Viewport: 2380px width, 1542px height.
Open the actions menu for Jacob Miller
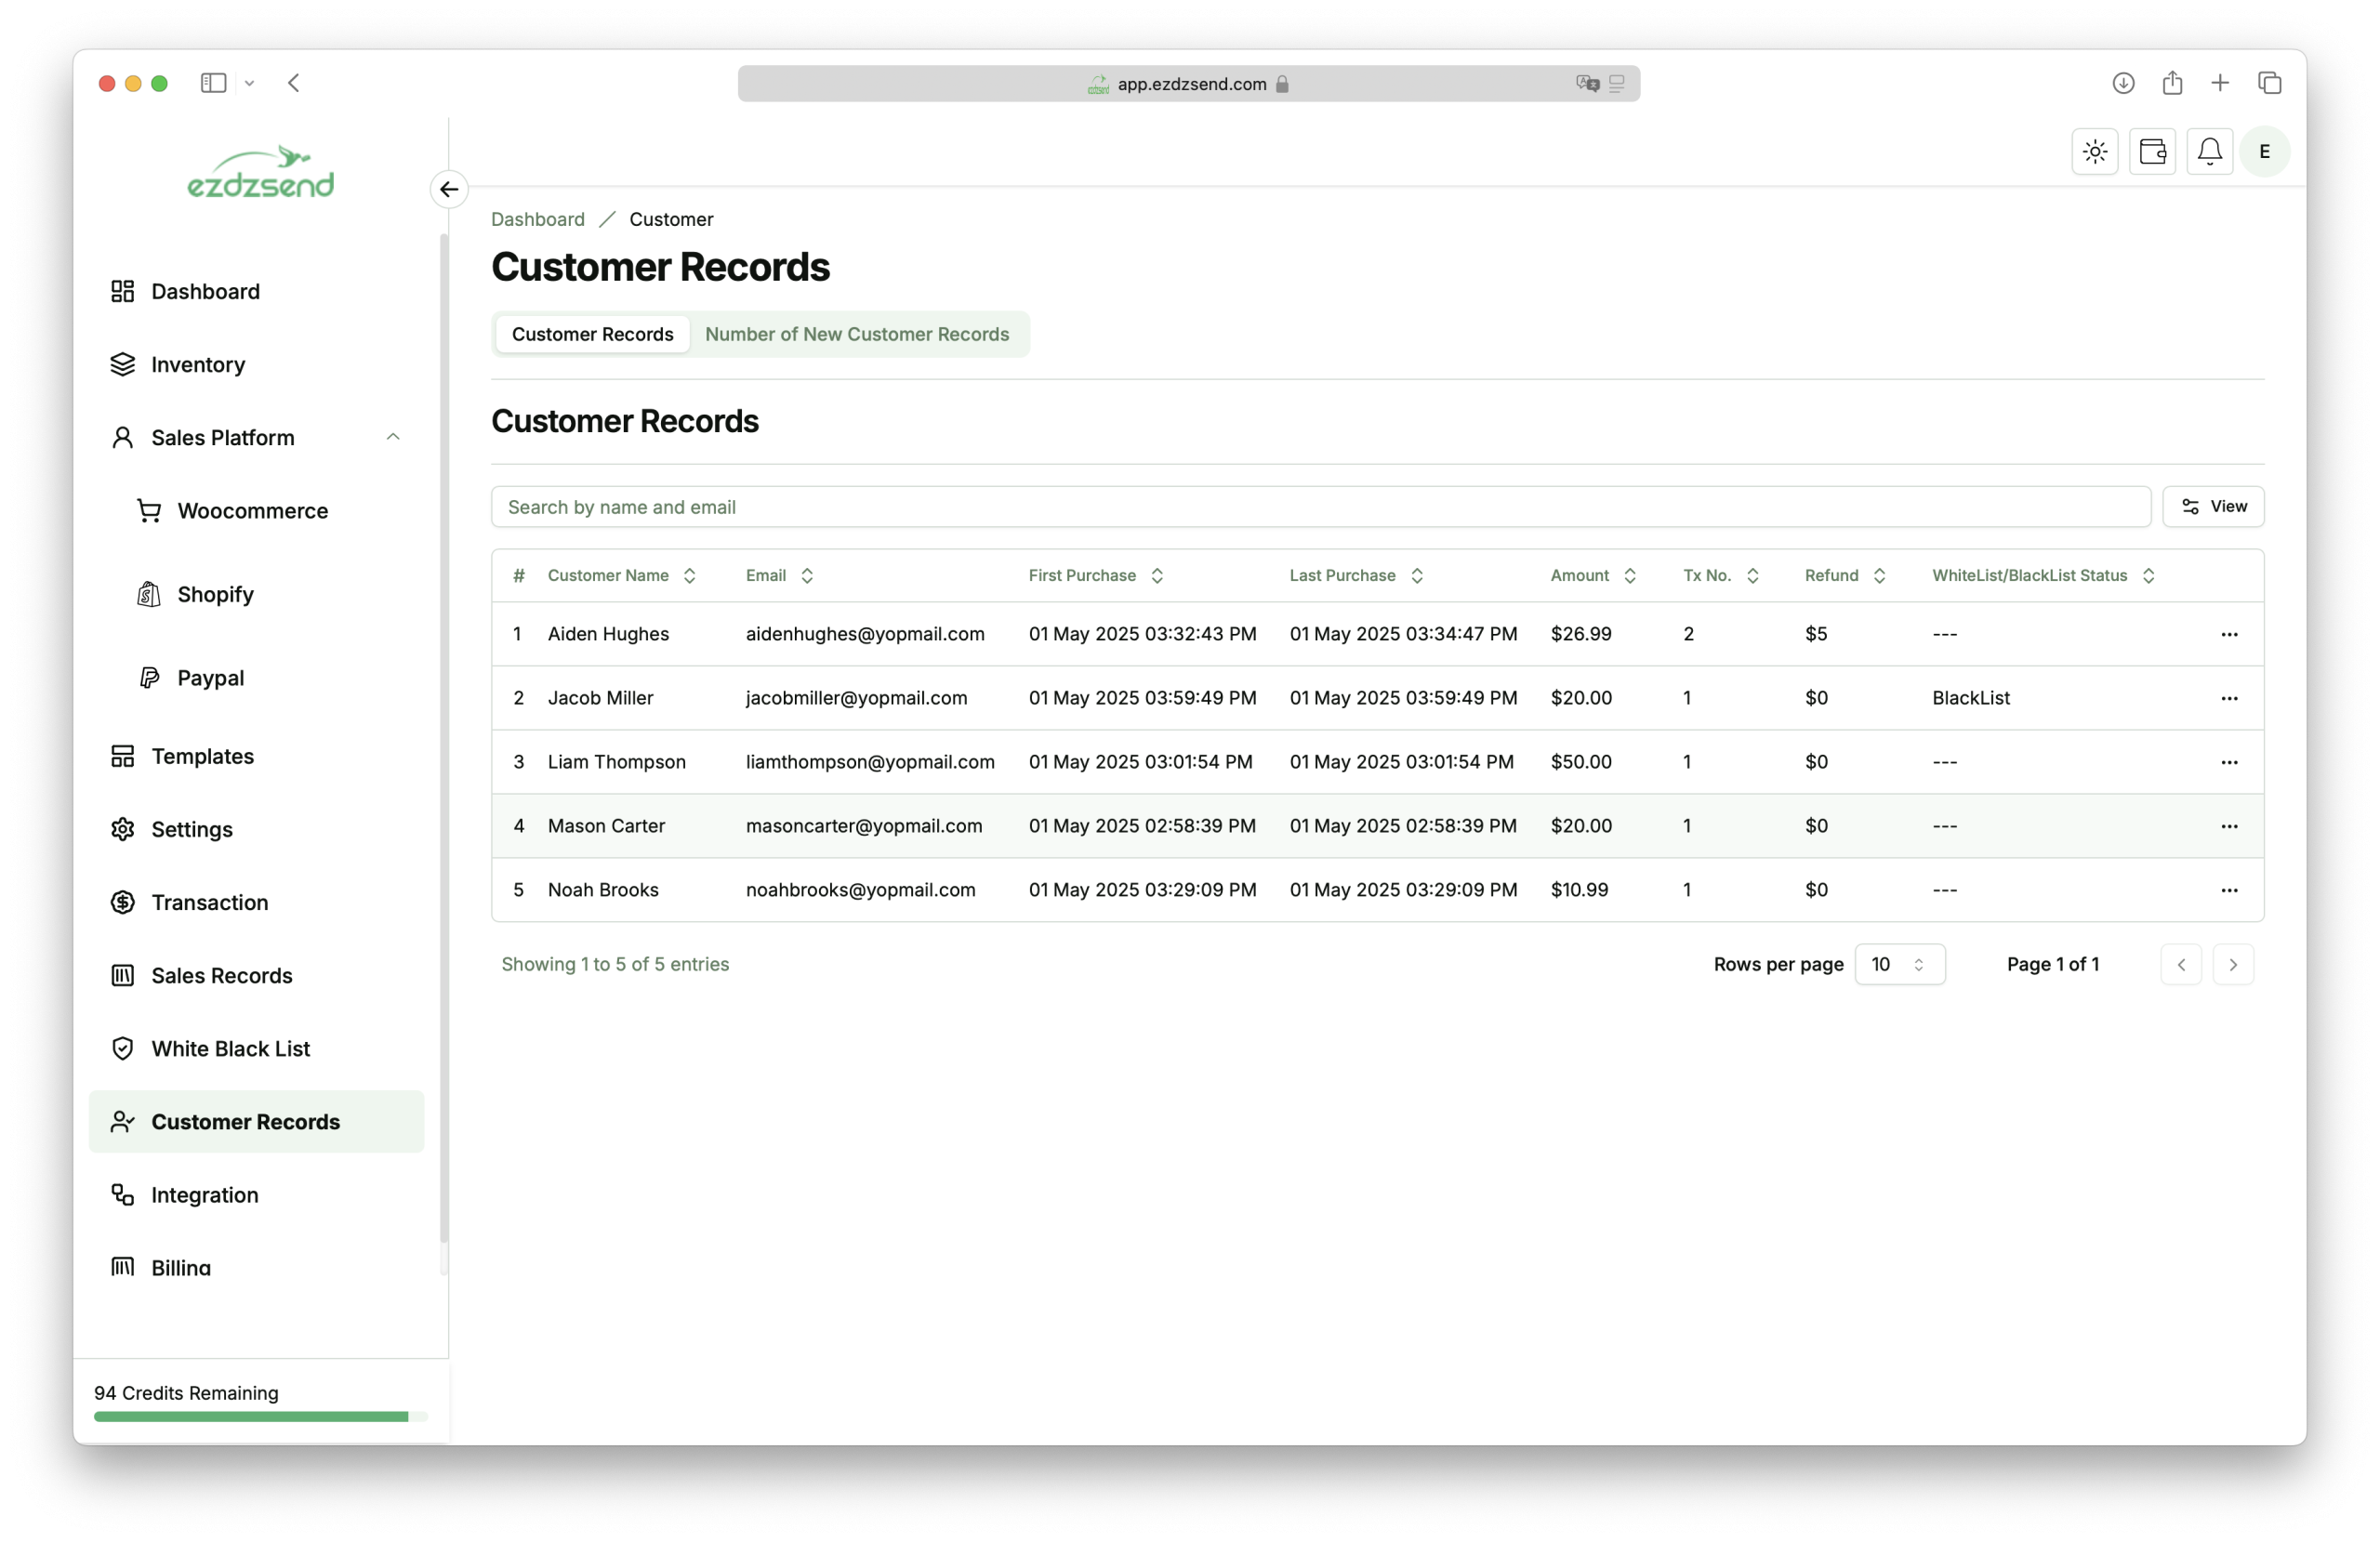click(2229, 698)
